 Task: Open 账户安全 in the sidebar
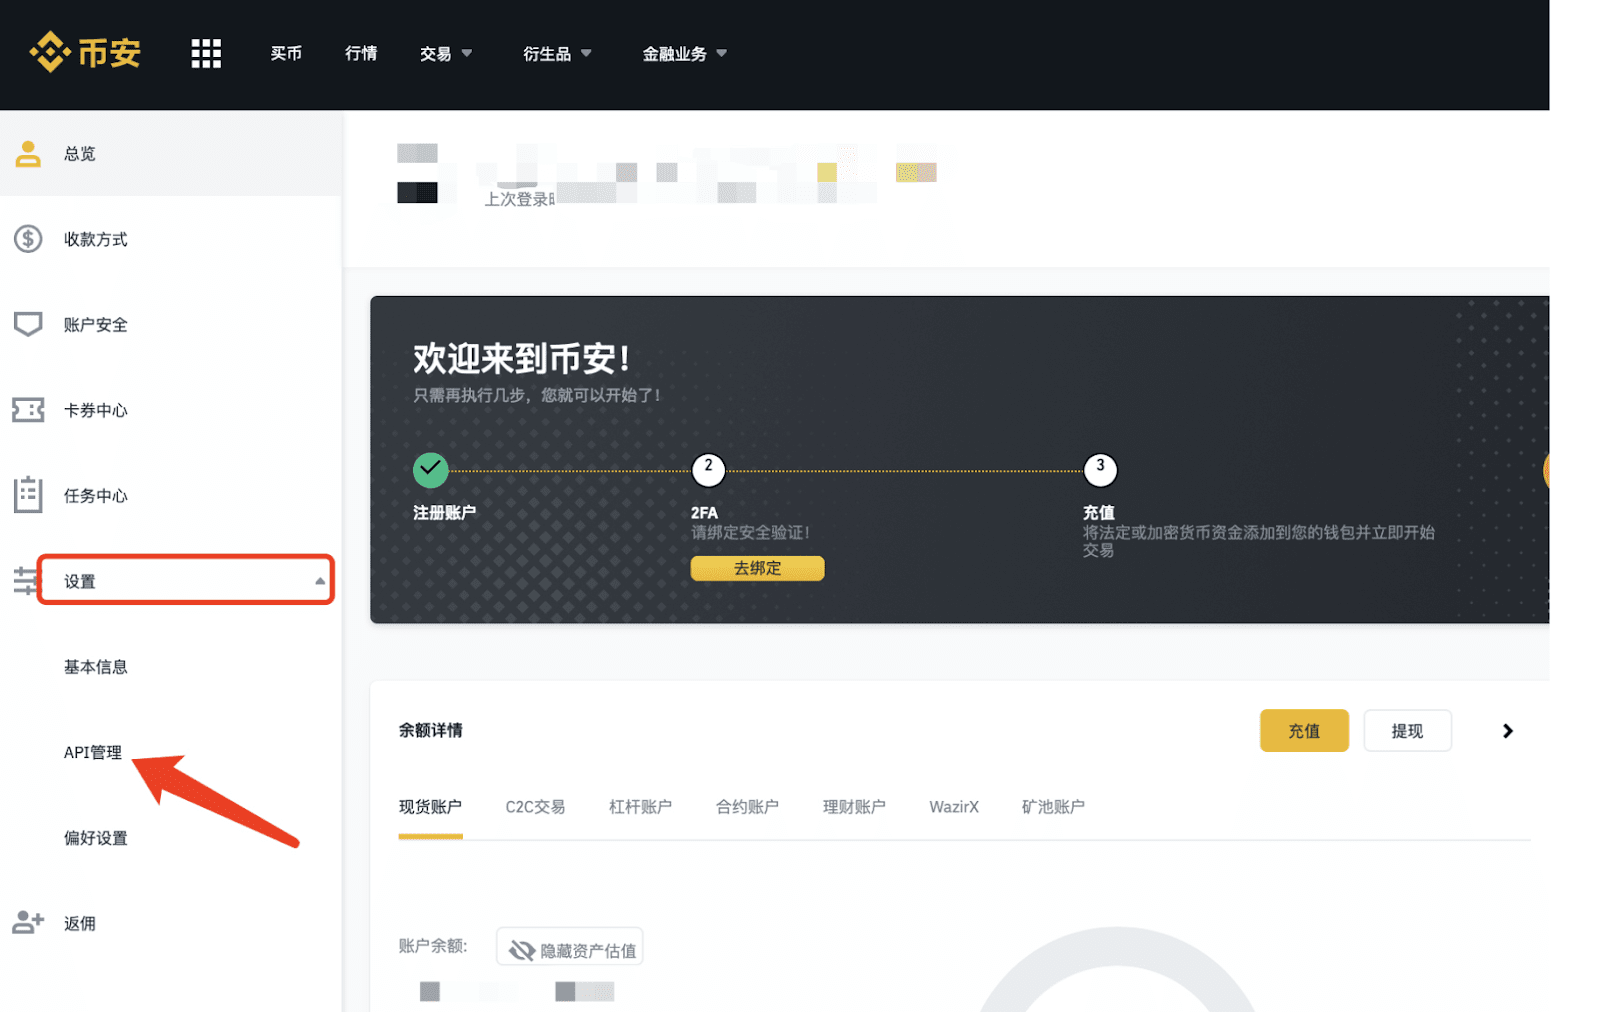click(96, 325)
